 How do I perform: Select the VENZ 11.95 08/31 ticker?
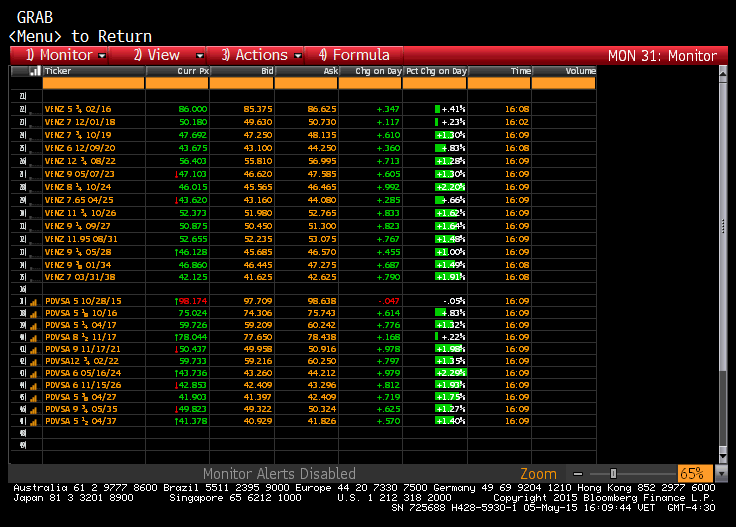tap(81, 239)
